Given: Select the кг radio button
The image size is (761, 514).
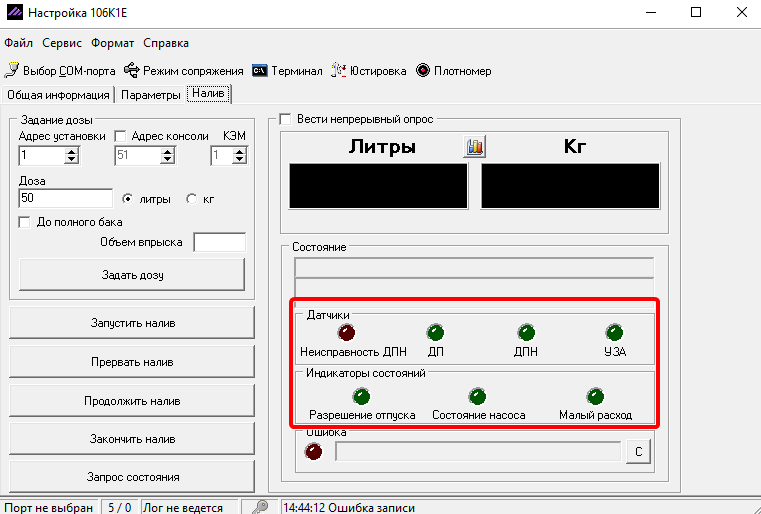Looking at the screenshot, I should point(192,199).
